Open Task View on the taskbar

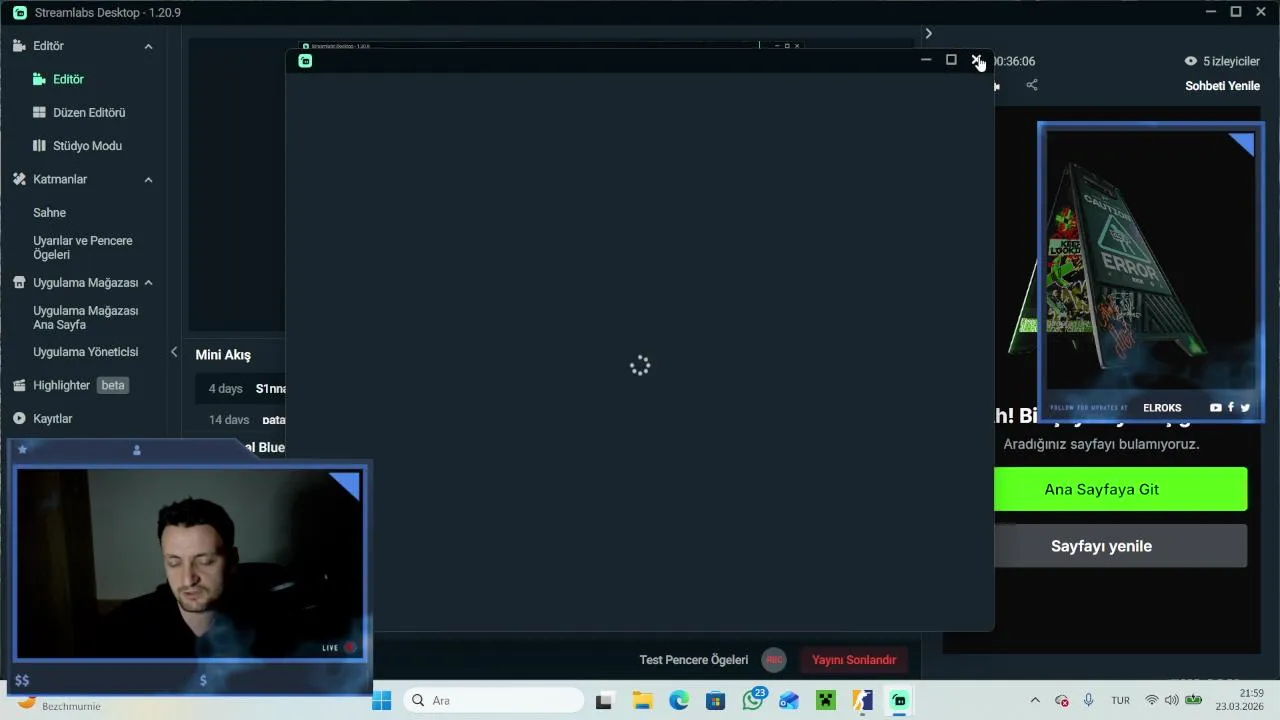coord(604,701)
